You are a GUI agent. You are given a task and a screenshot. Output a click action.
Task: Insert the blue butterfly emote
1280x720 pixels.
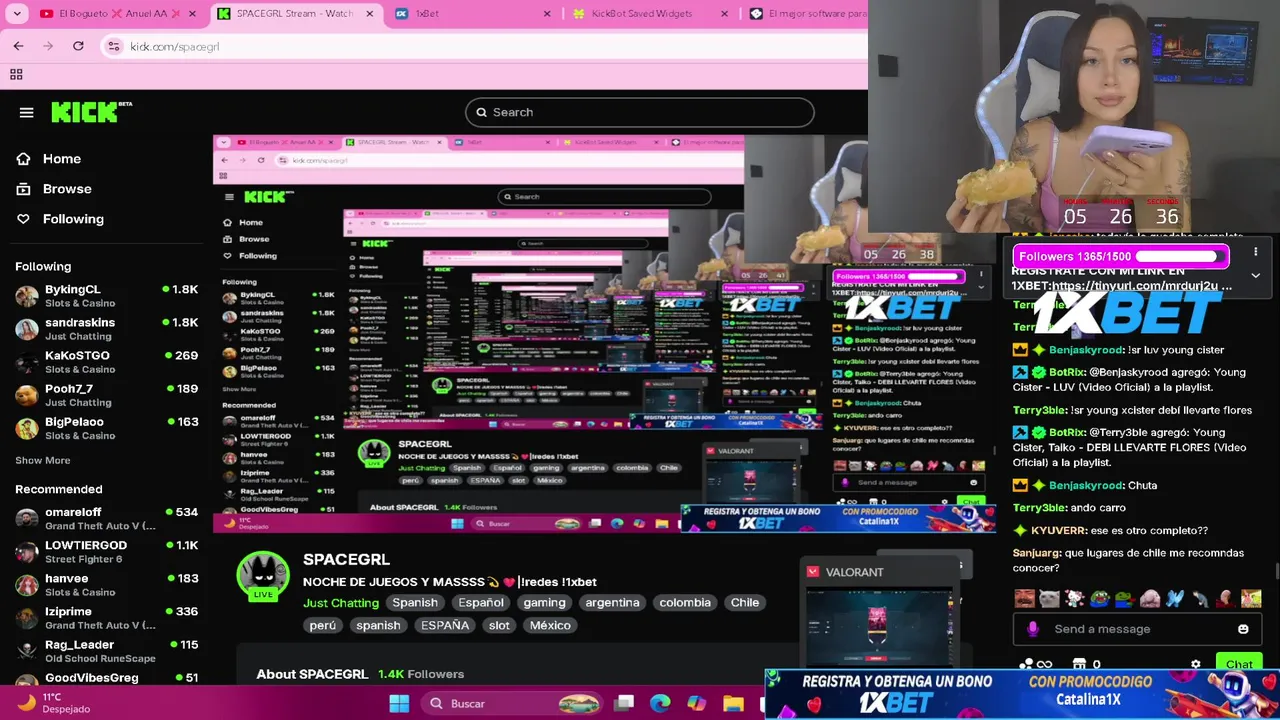pos(1175,599)
